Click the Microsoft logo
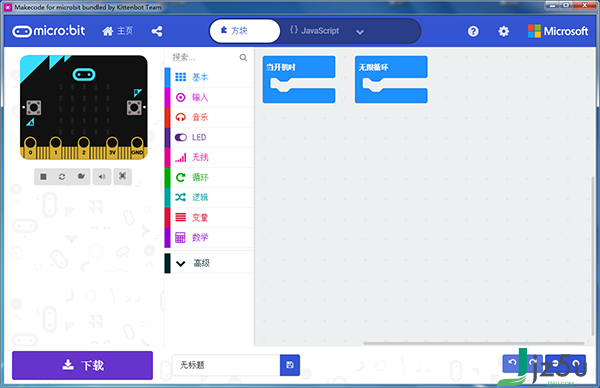600x388 pixels. coord(558,31)
